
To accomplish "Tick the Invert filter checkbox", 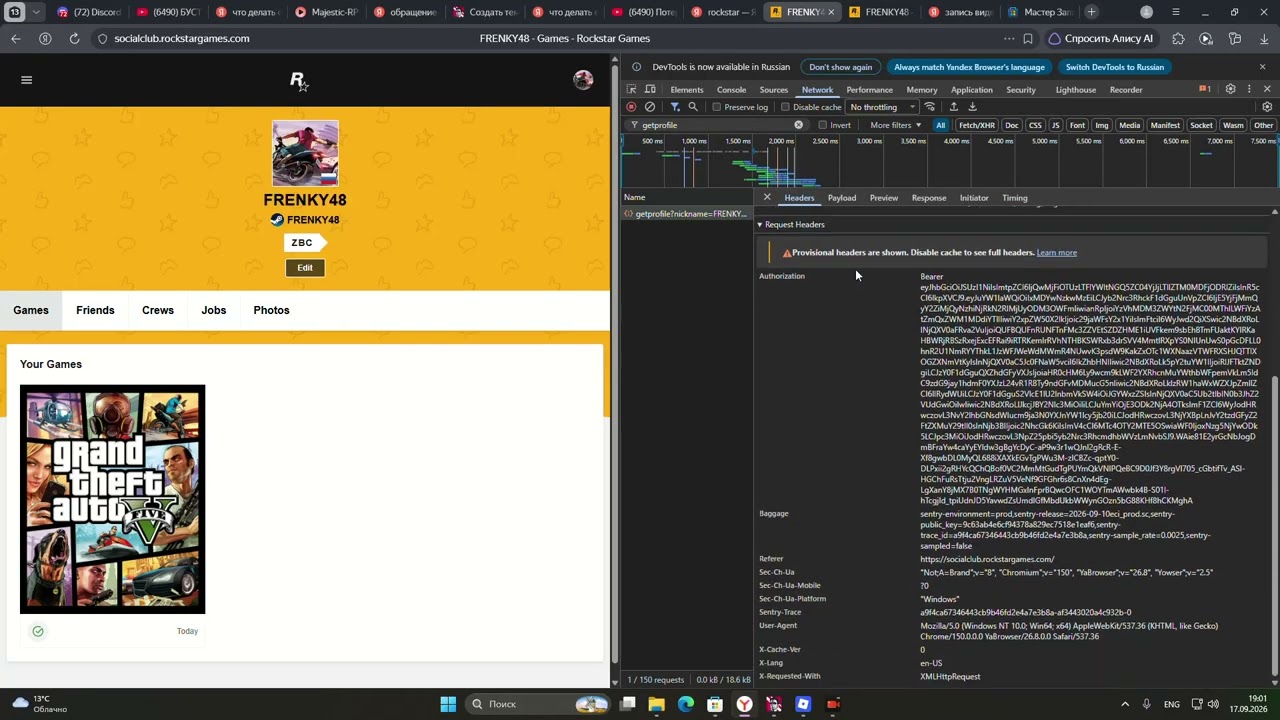I will [823, 125].
